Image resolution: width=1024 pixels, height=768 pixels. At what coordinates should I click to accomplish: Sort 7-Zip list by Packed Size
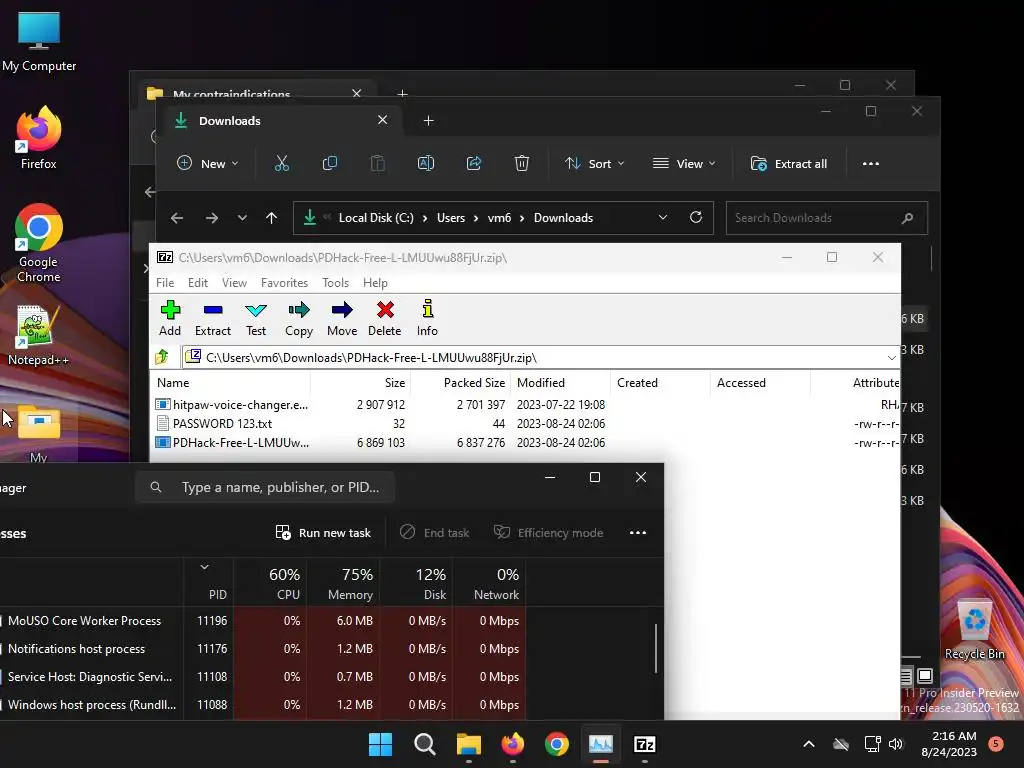point(460,383)
